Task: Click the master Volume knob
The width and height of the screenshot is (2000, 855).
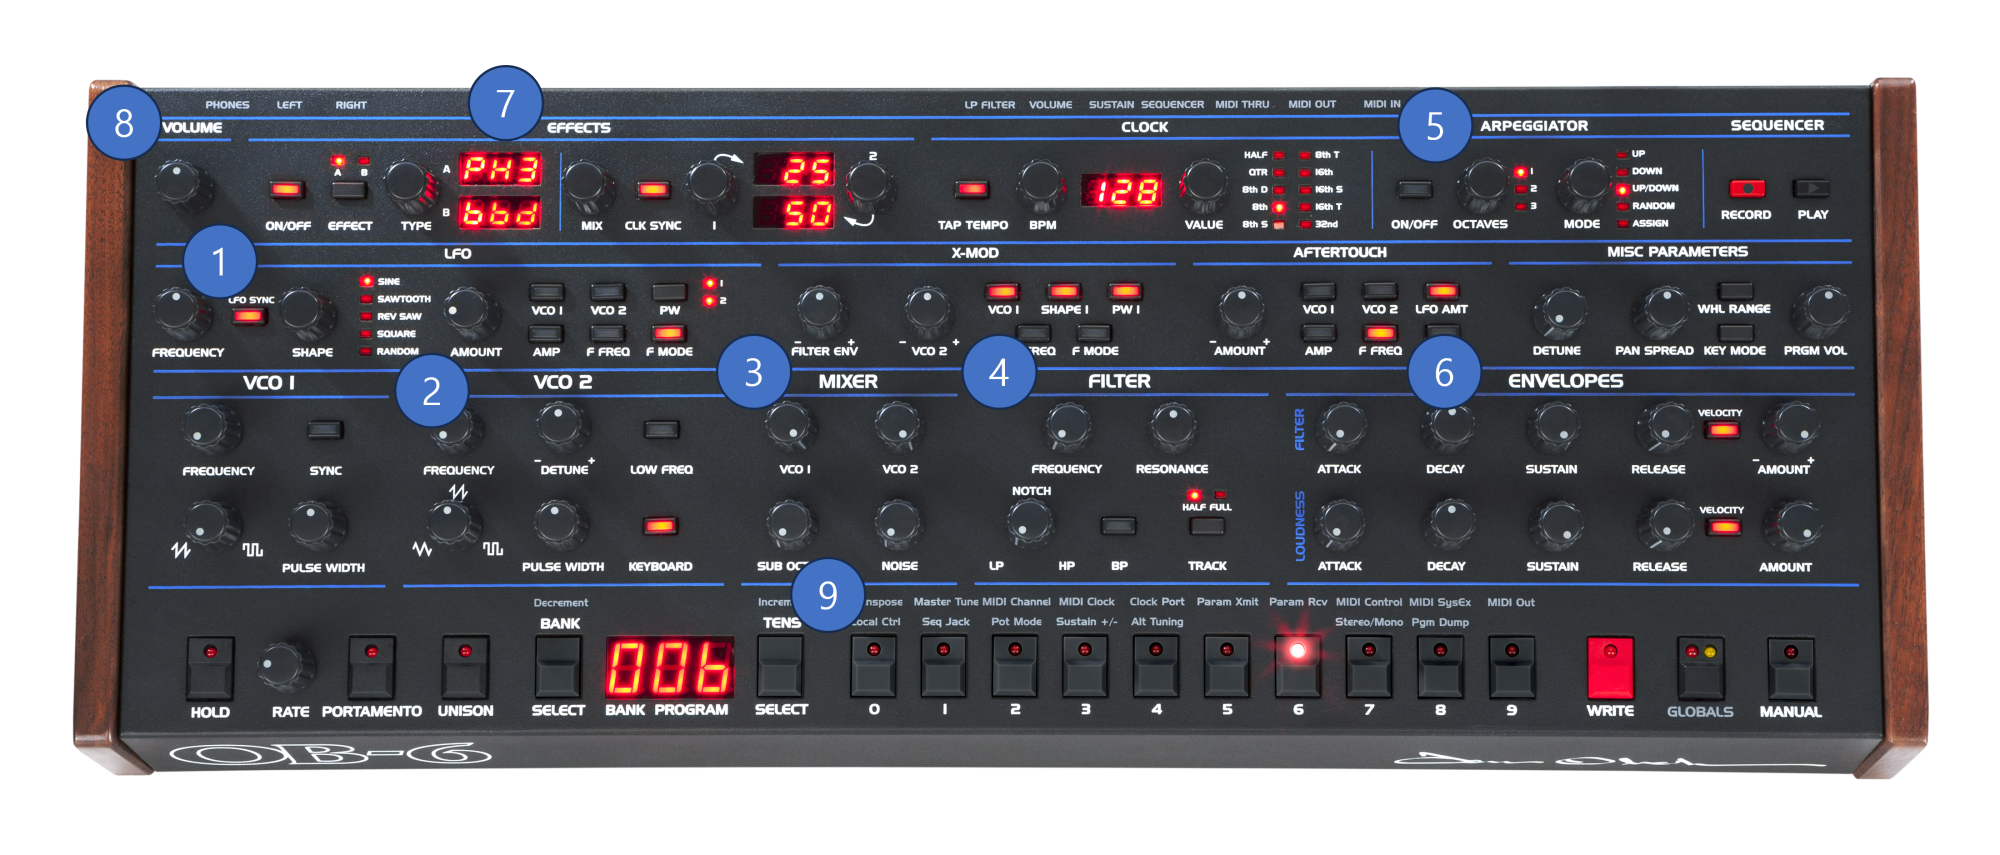Action: 181,184
